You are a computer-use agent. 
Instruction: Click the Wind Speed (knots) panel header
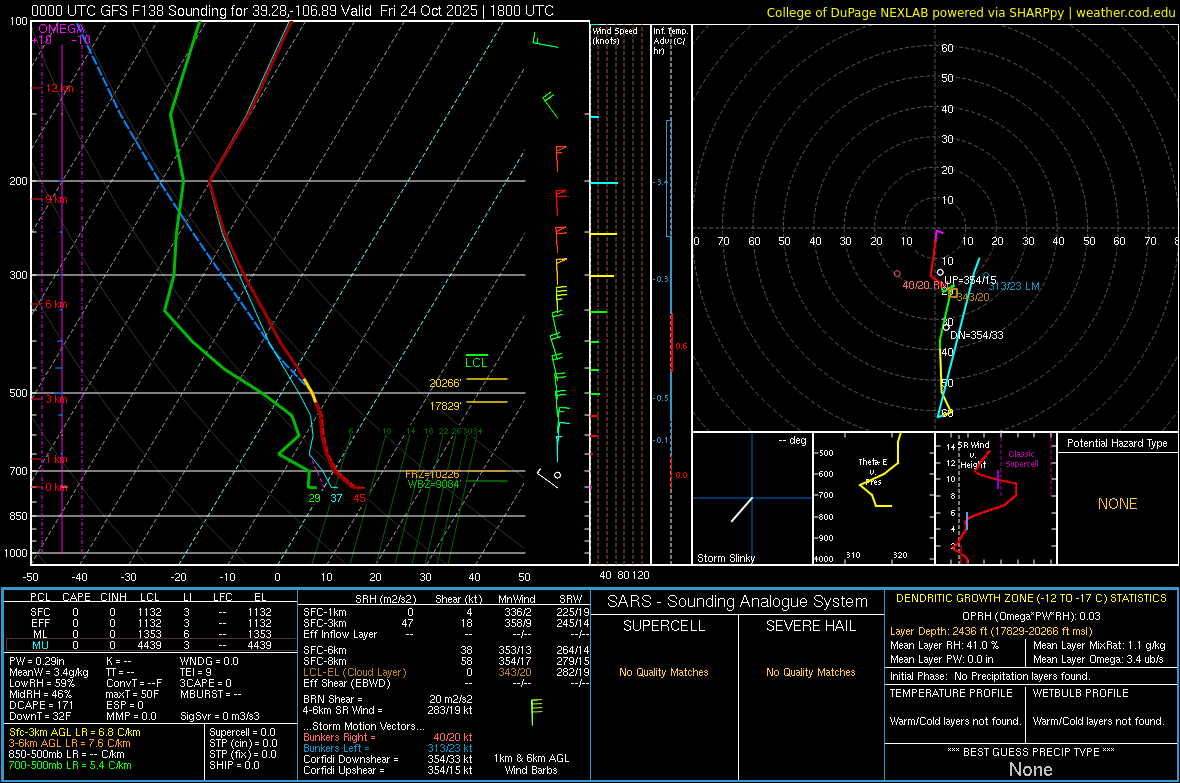pyautogui.click(x=615, y=35)
